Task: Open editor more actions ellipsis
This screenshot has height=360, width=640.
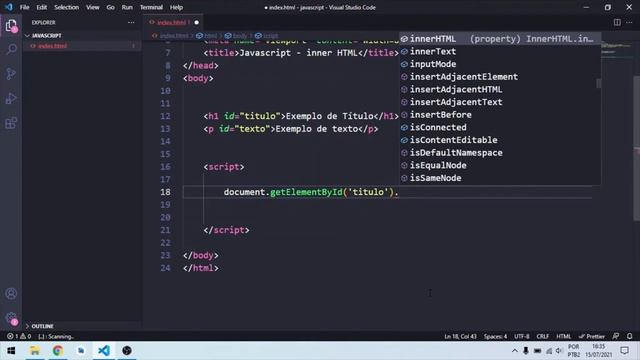Action: tap(629, 22)
